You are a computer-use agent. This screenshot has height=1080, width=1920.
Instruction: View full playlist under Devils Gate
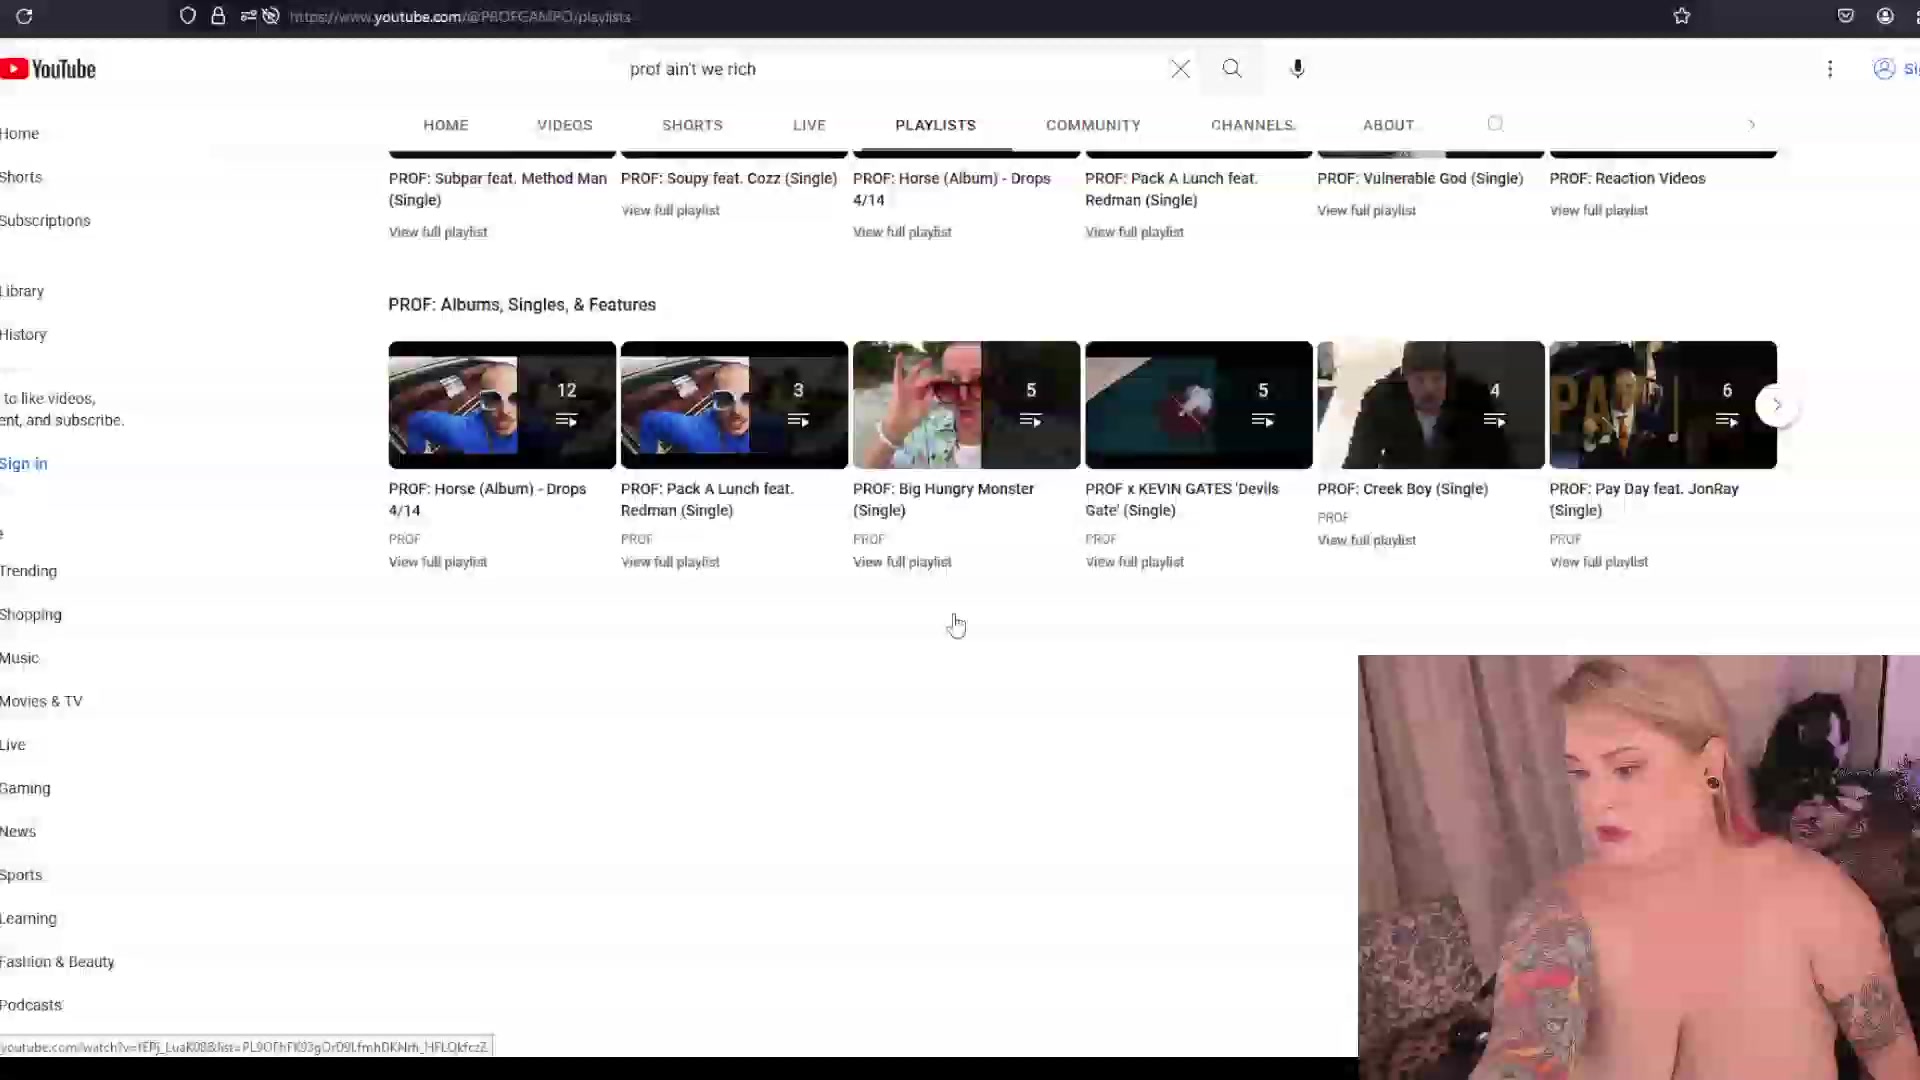[1134, 562]
